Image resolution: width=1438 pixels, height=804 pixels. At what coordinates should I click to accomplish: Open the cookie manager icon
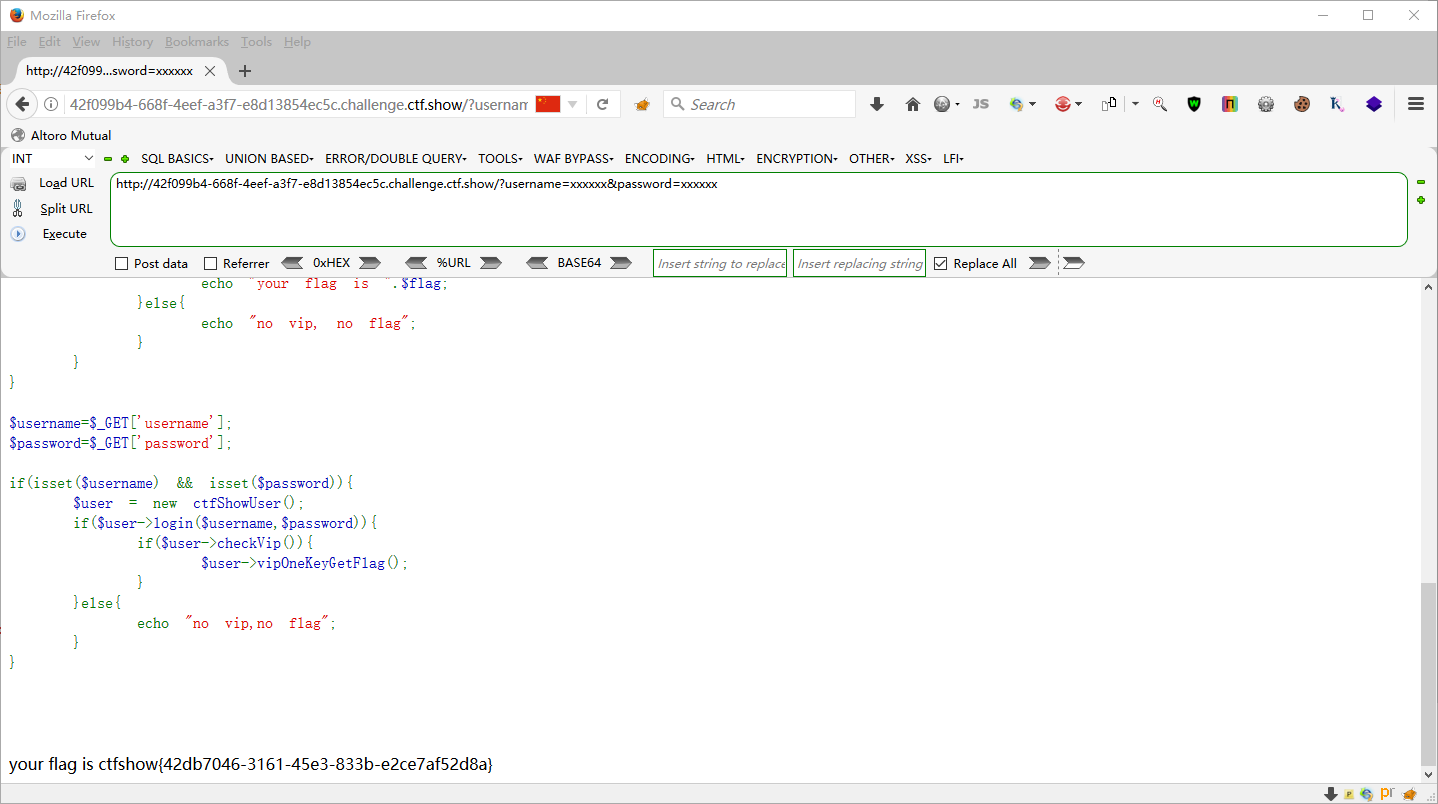point(1301,104)
